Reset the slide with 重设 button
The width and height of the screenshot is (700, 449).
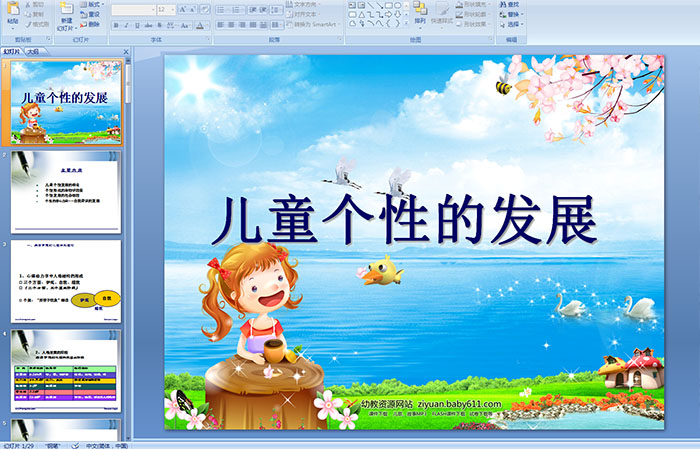[90, 14]
